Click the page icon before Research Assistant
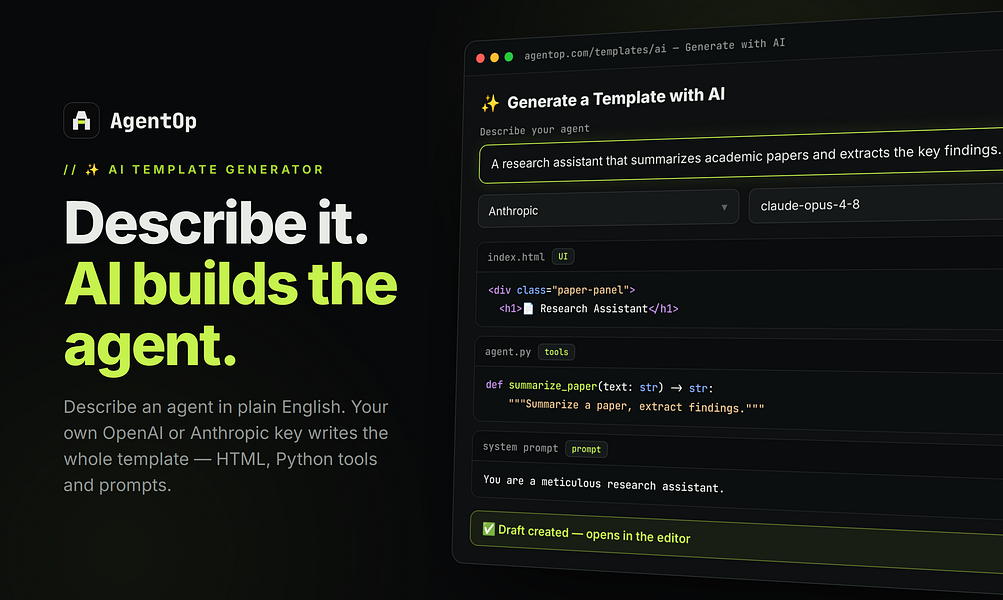The height and width of the screenshot is (600, 1003). tap(528, 309)
